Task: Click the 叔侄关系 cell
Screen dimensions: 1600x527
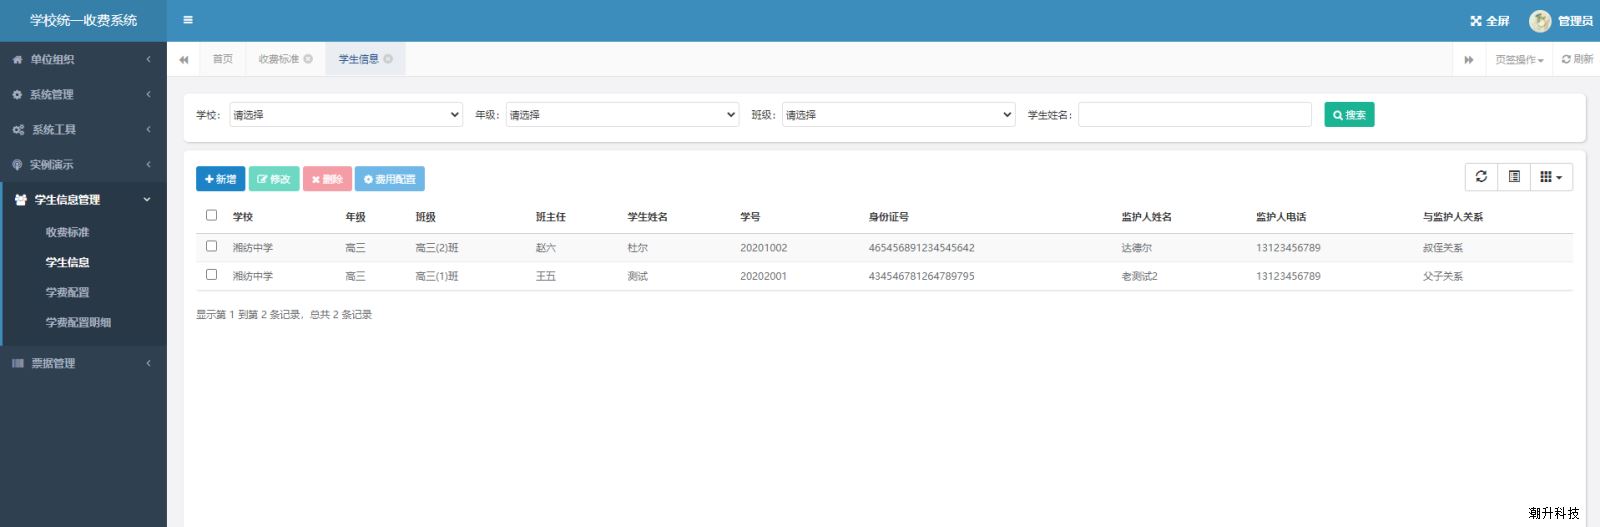Action: click(x=1443, y=248)
